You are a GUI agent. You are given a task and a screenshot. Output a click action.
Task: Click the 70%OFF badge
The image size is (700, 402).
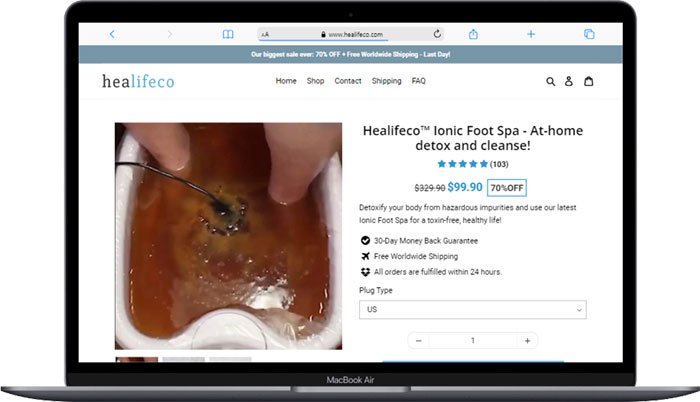coord(507,188)
